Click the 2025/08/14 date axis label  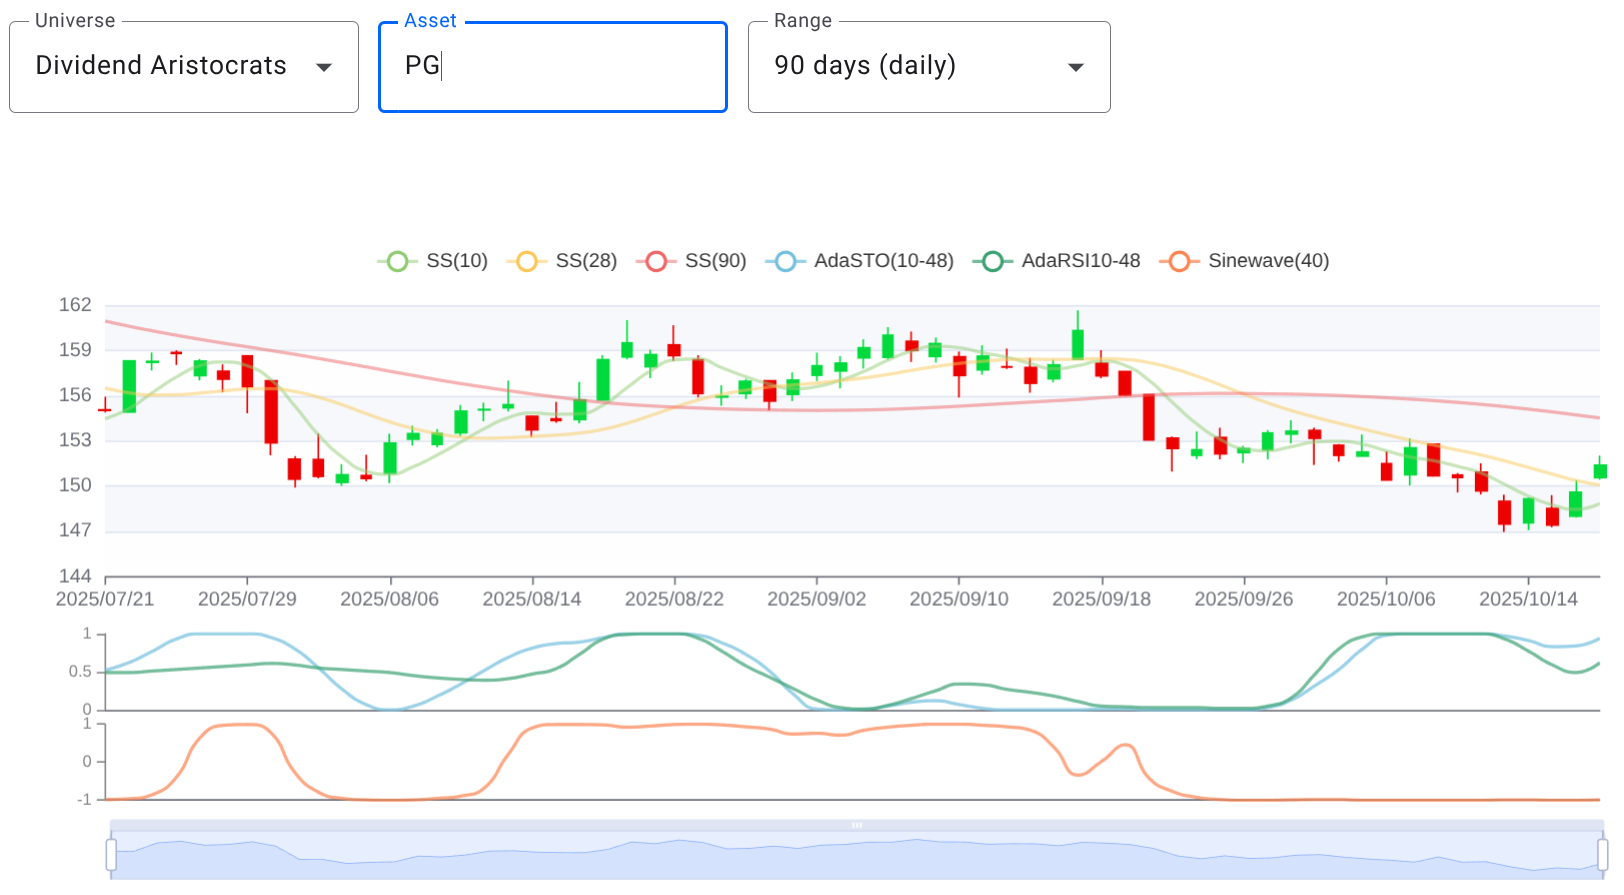point(532,599)
